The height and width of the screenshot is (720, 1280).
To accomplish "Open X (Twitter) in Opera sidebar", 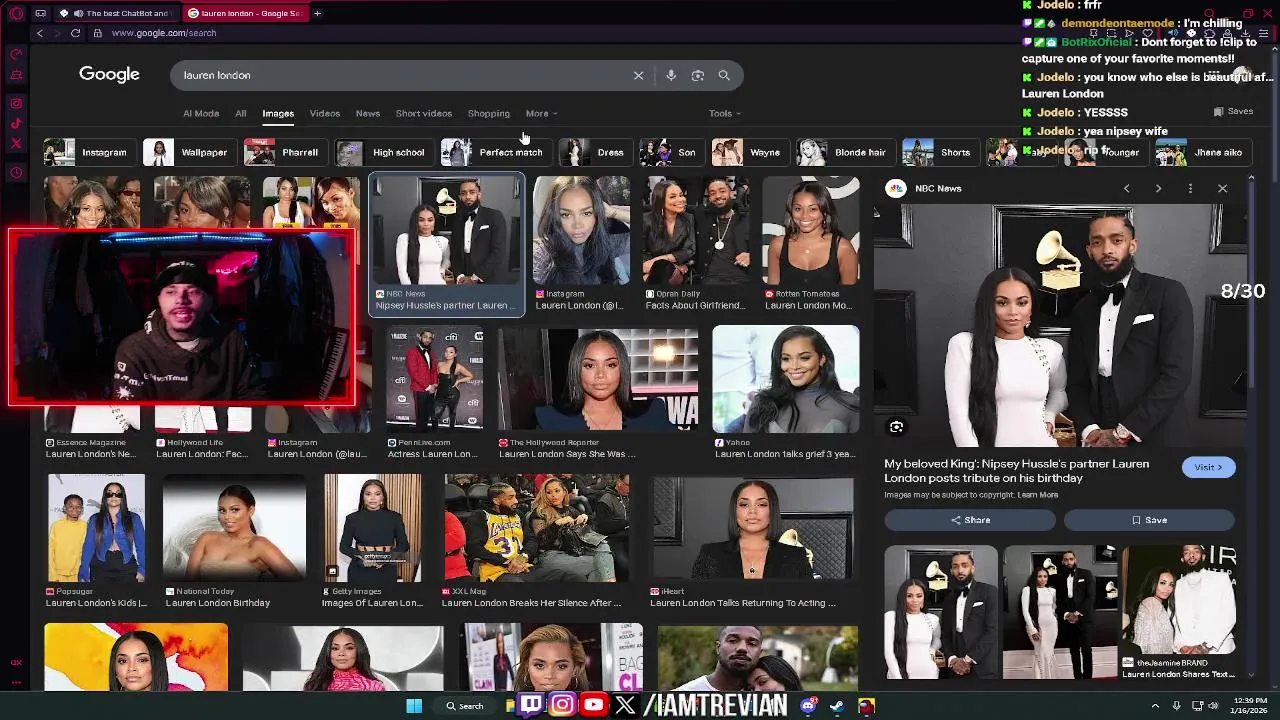I will point(16,144).
